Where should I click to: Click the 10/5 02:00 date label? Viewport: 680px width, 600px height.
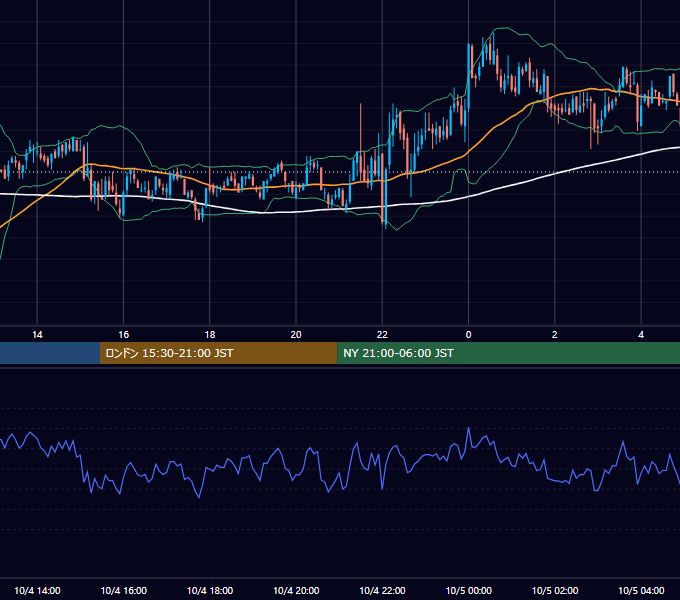(555, 590)
